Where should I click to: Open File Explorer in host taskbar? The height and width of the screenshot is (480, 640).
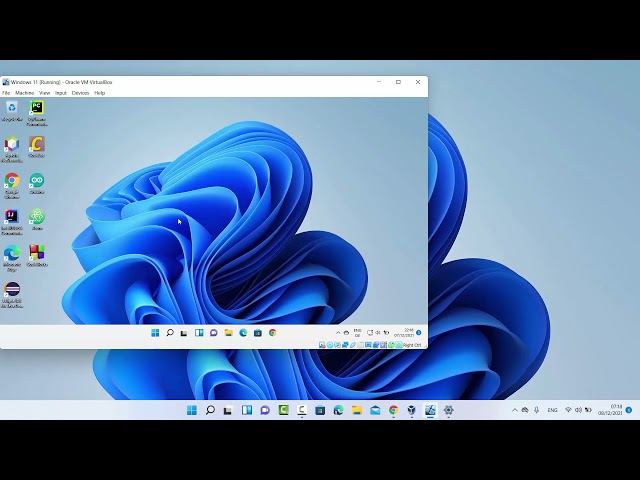point(357,410)
